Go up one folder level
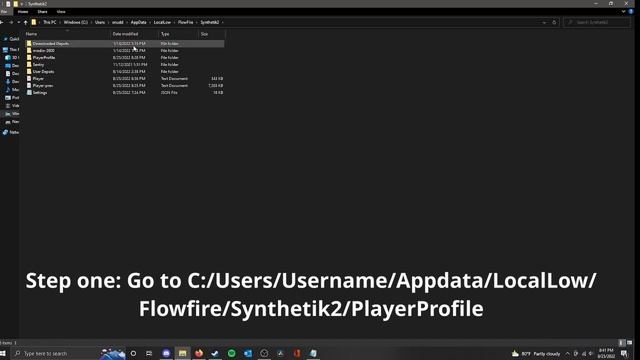Screen dimensions: 640x360 (25, 22)
